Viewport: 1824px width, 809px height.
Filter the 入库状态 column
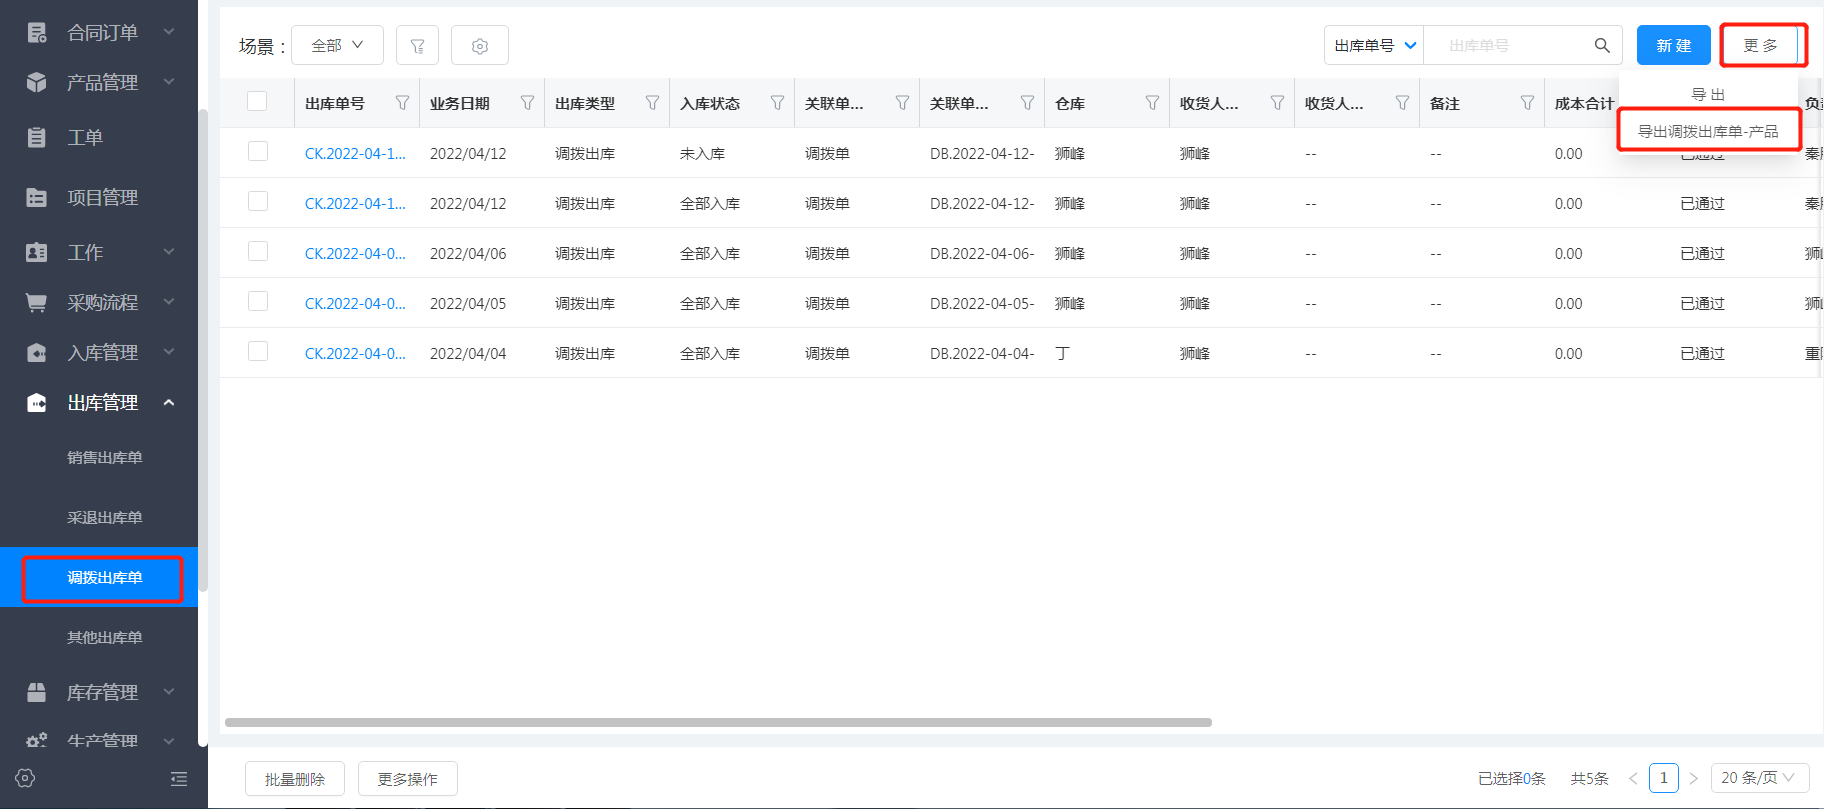(x=777, y=103)
